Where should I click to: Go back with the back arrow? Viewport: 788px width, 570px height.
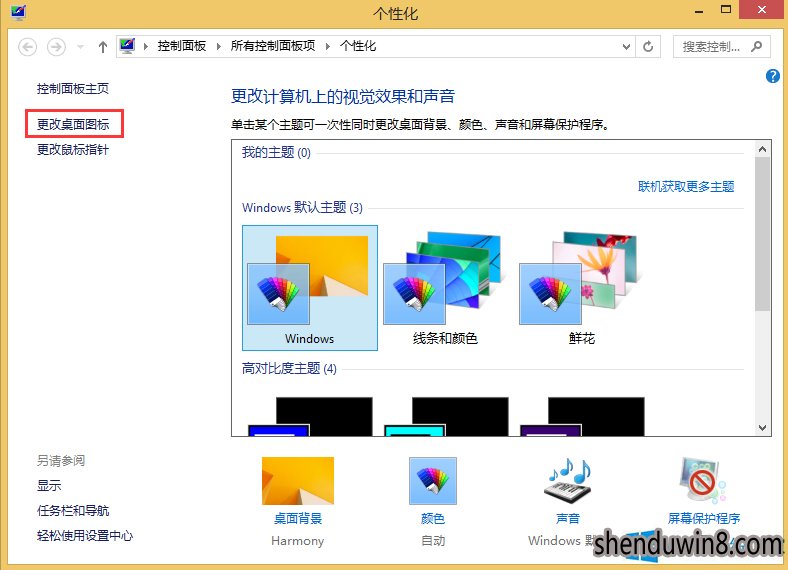[28, 47]
